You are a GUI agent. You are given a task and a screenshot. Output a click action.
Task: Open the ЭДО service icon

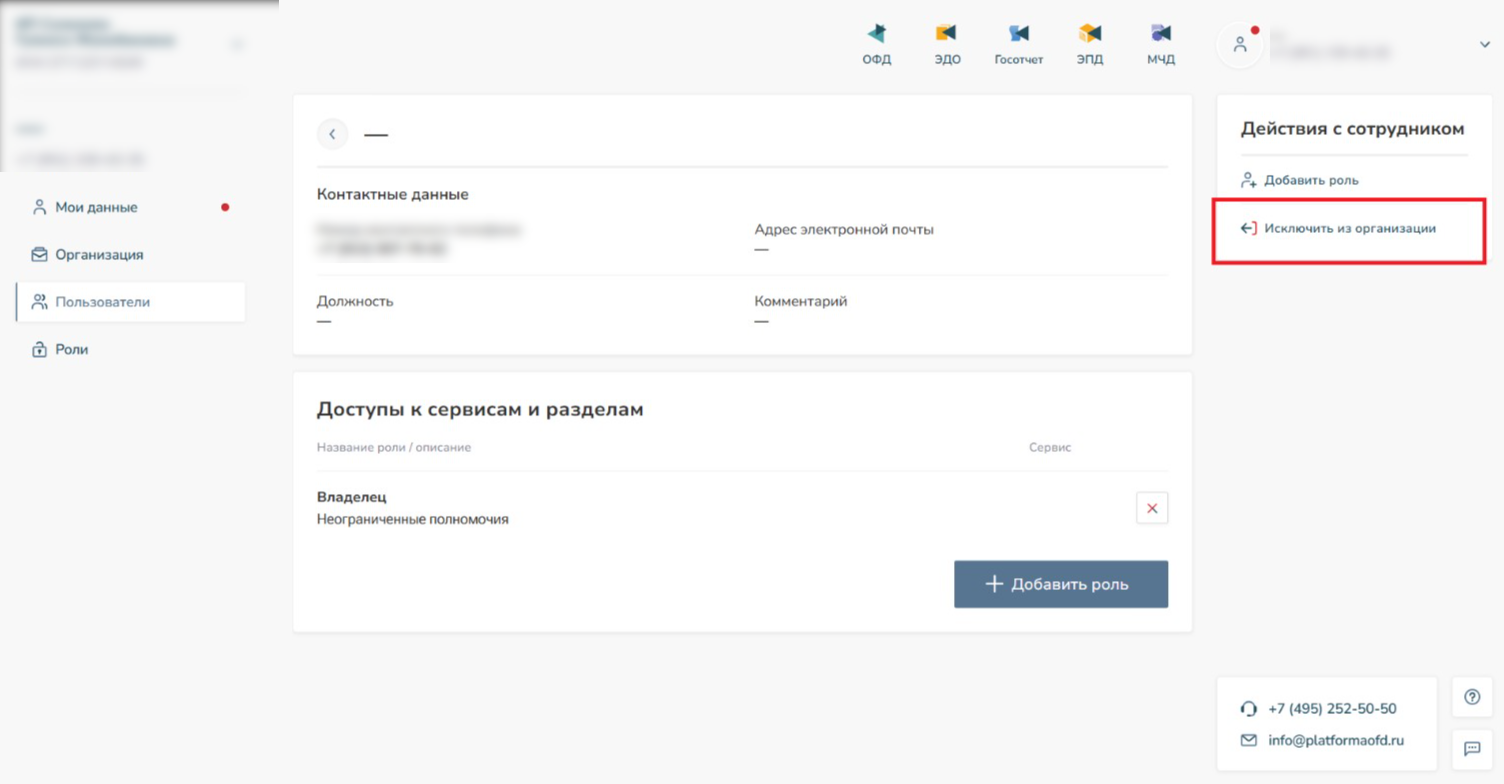(946, 44)
